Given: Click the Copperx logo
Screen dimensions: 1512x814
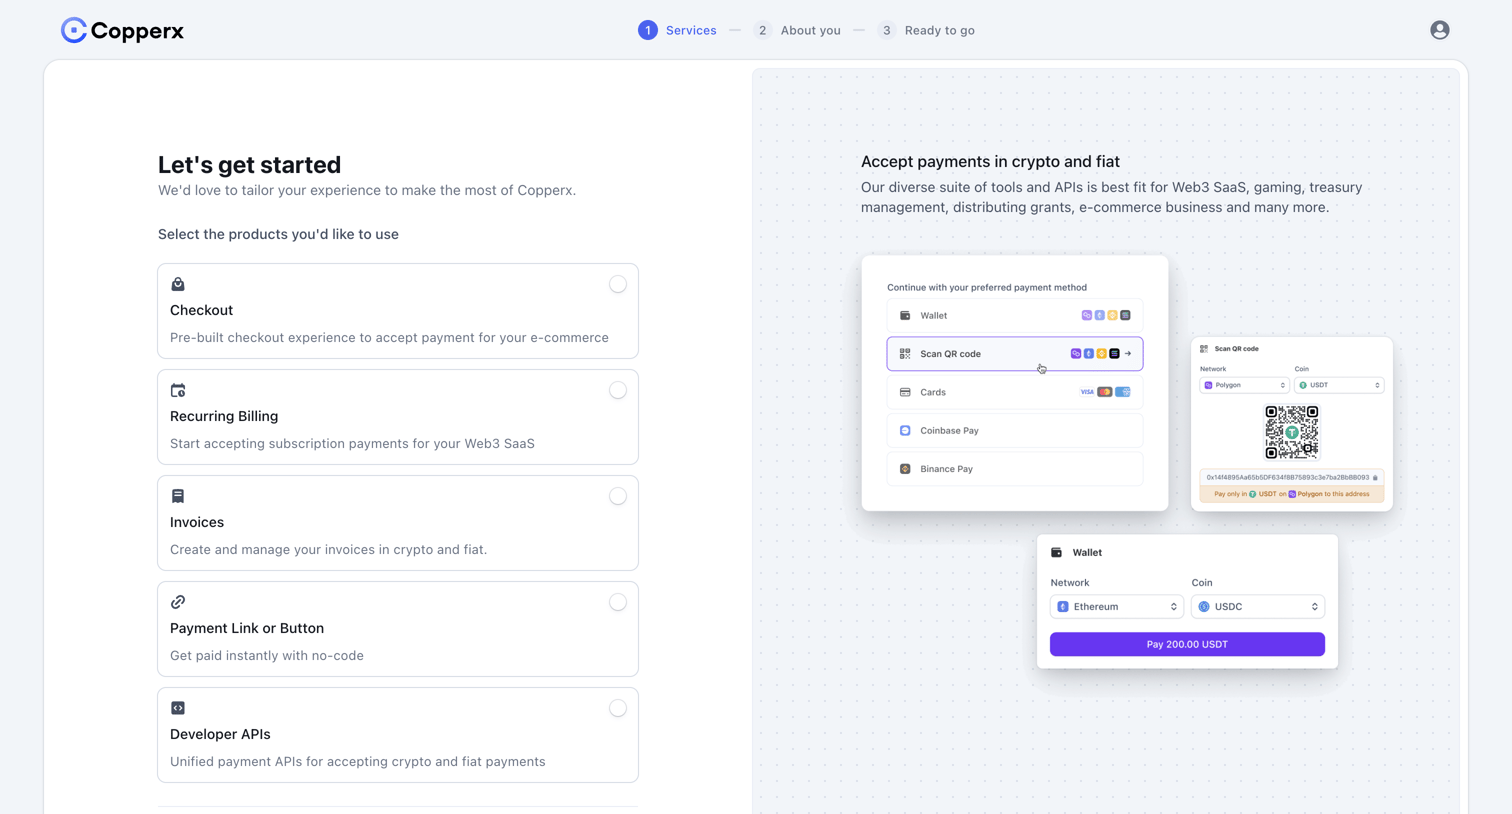Looking at the screenshot, I should [x=122, y=30].
